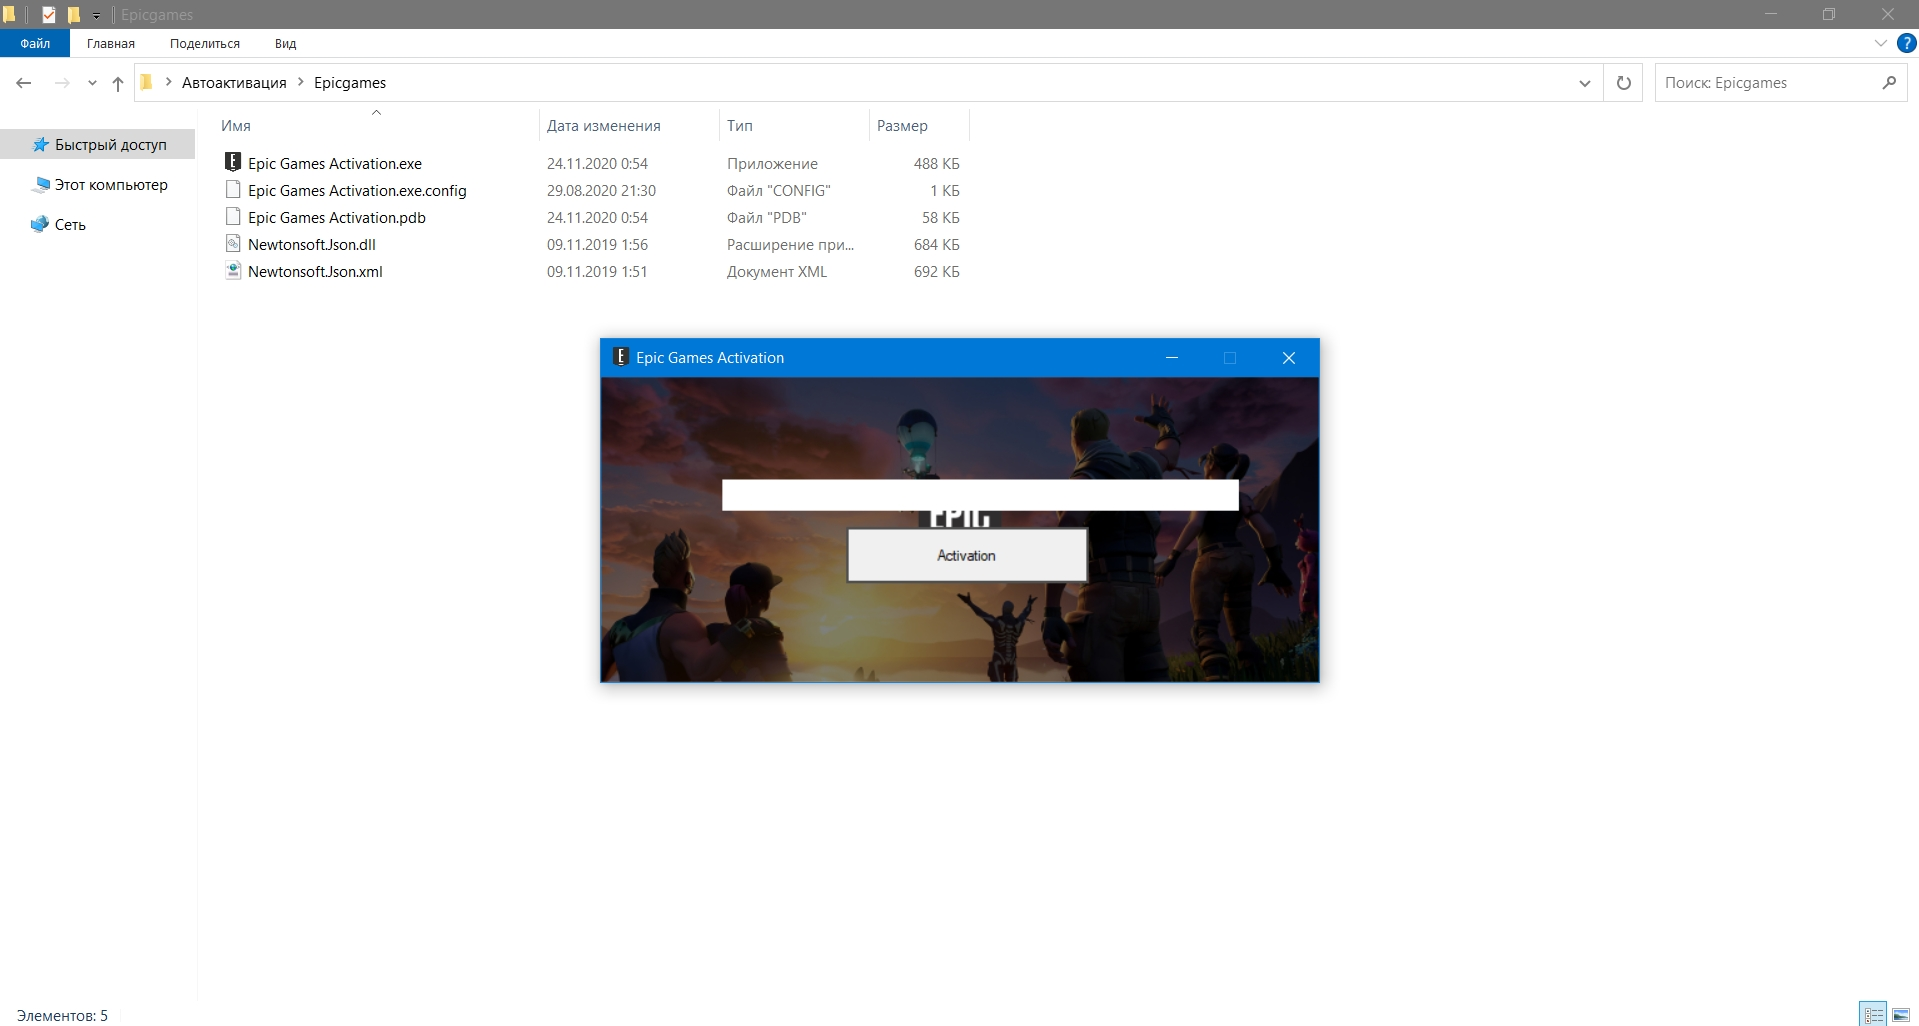Open Explorer help question mark icon
This screenshot has height=1026, width=1919.
1907,43
